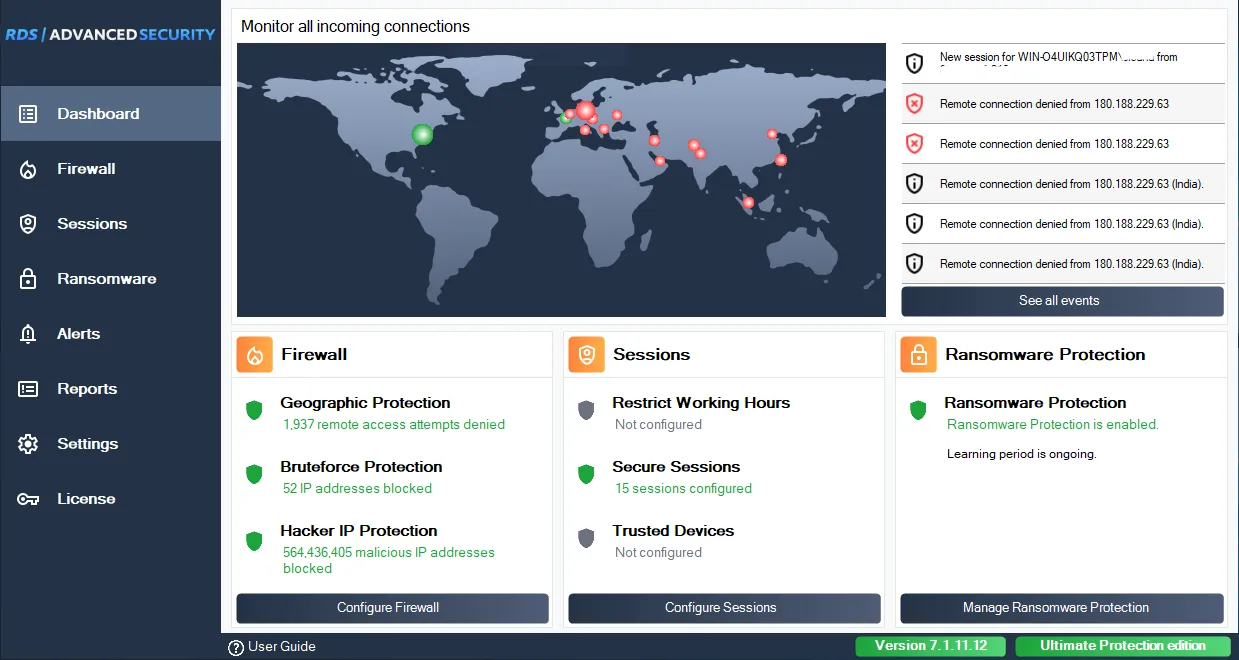This screenshot has height=660, width=1239.
Task: Click the Alerts bell icon in sidebar
Action: [x=28, y=334]
